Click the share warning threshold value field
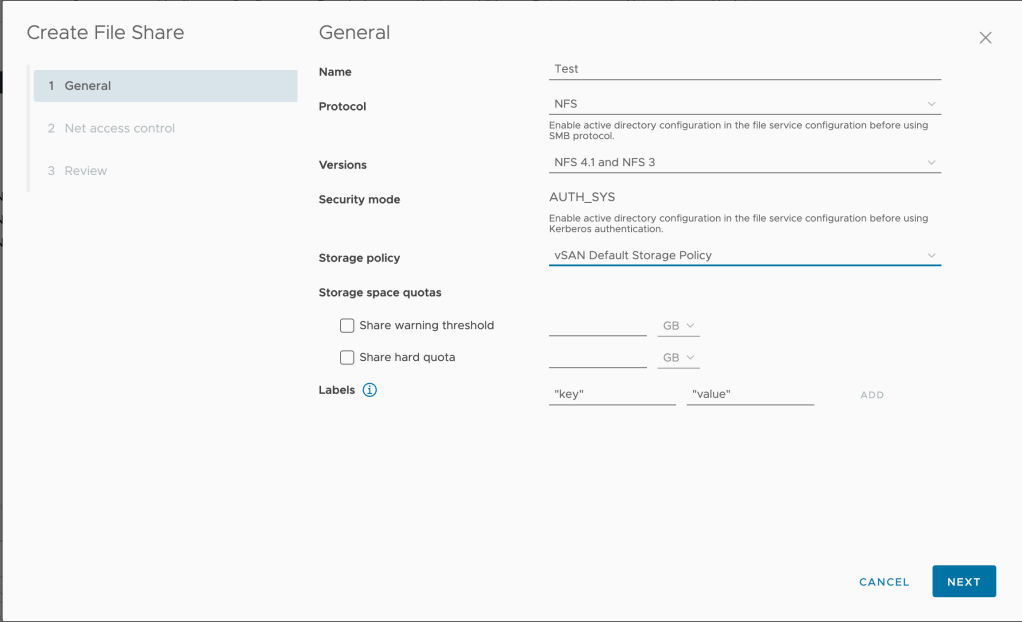This screenshot has height=622, width=1022. pos(597,325)
